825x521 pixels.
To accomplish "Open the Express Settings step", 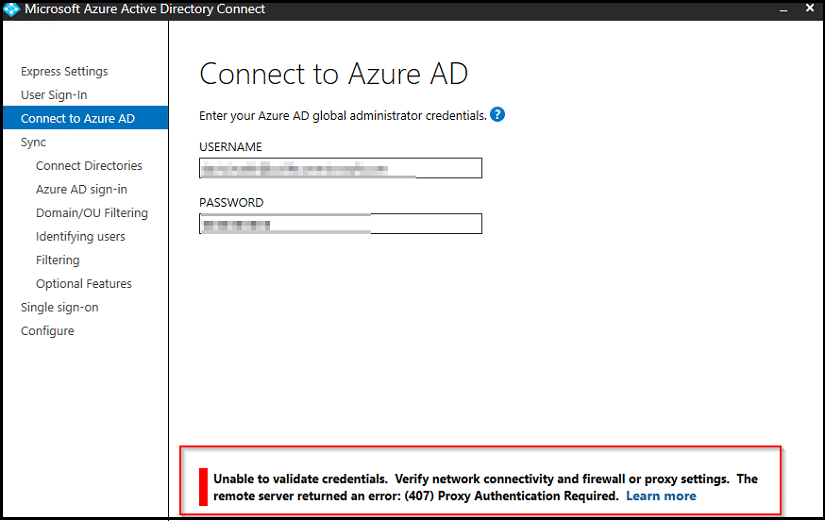I will tap(64, 71).
